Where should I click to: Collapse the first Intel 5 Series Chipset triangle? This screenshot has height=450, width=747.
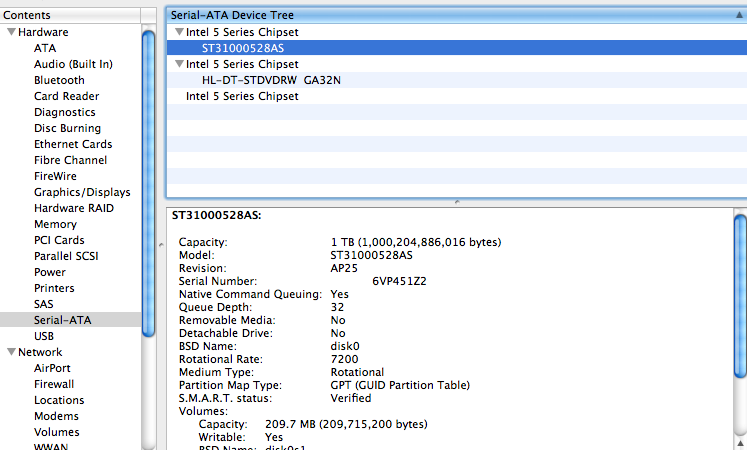(179, 32)
